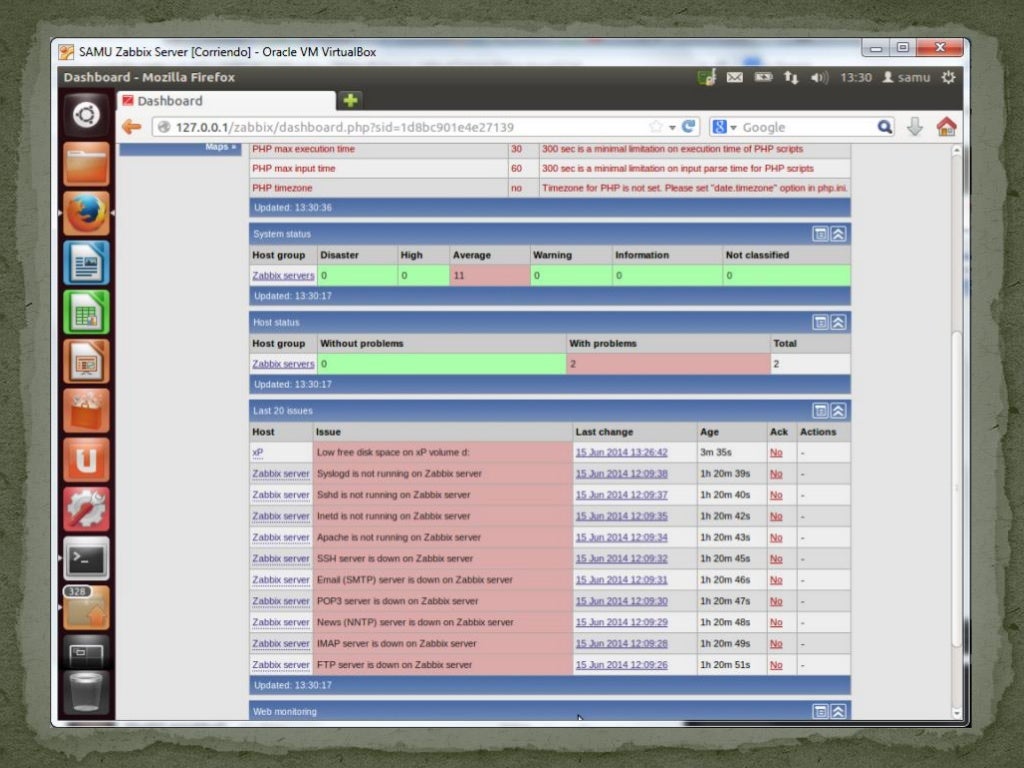Open the 15 Jun 2014 12:09:38 change link

[x=621, y=474]
